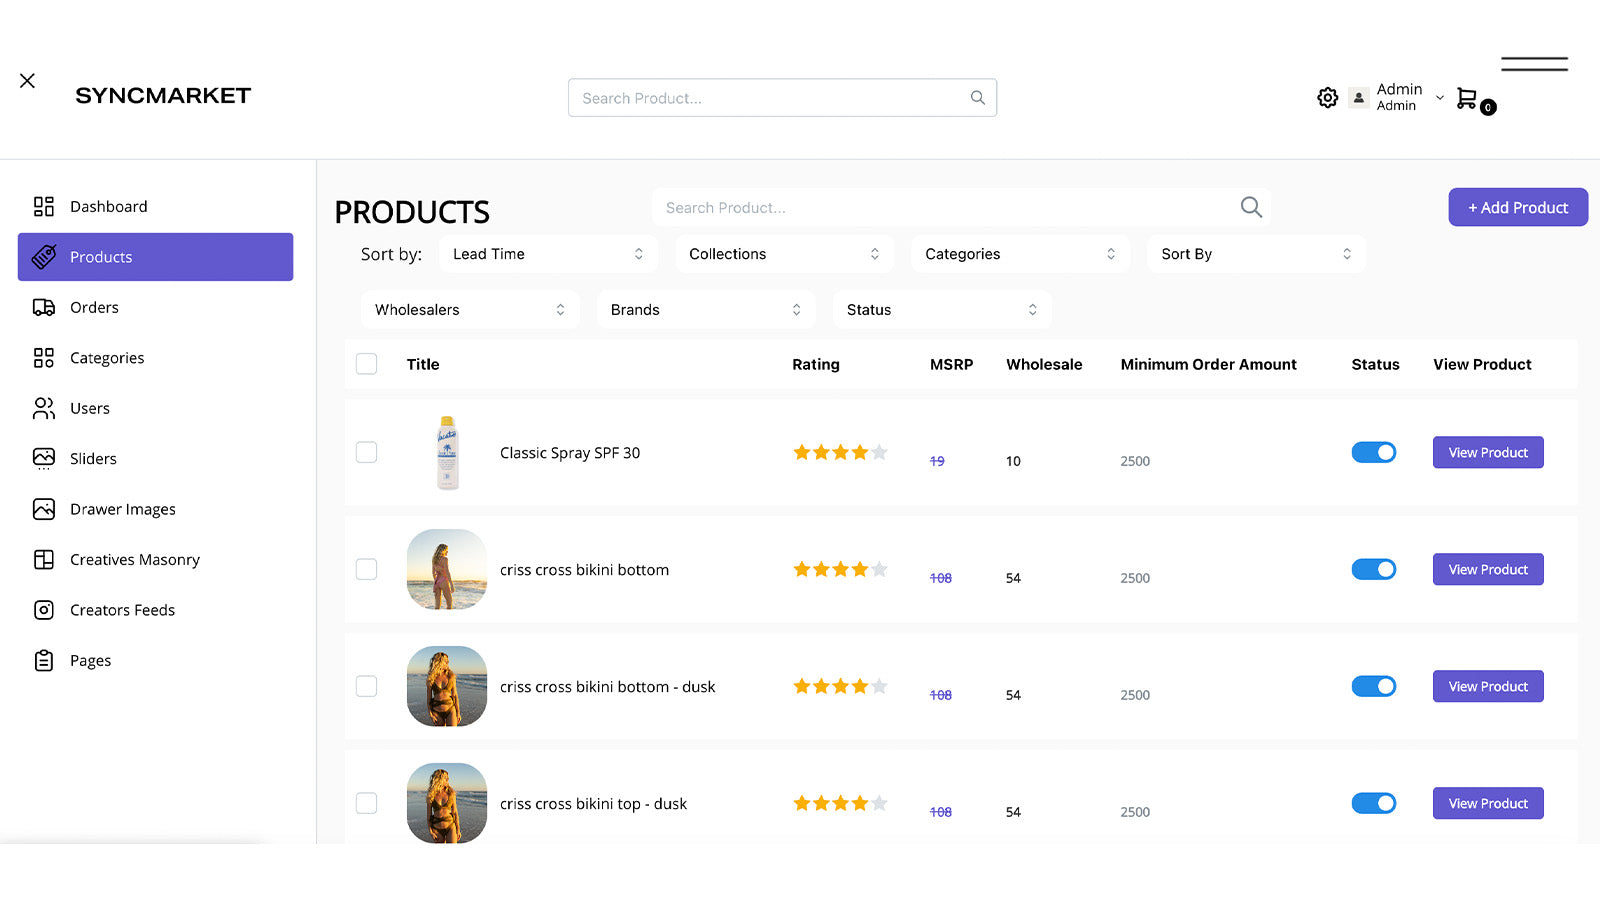Click the Orders truck icon
1600x900 pixels.
[44, 308]
